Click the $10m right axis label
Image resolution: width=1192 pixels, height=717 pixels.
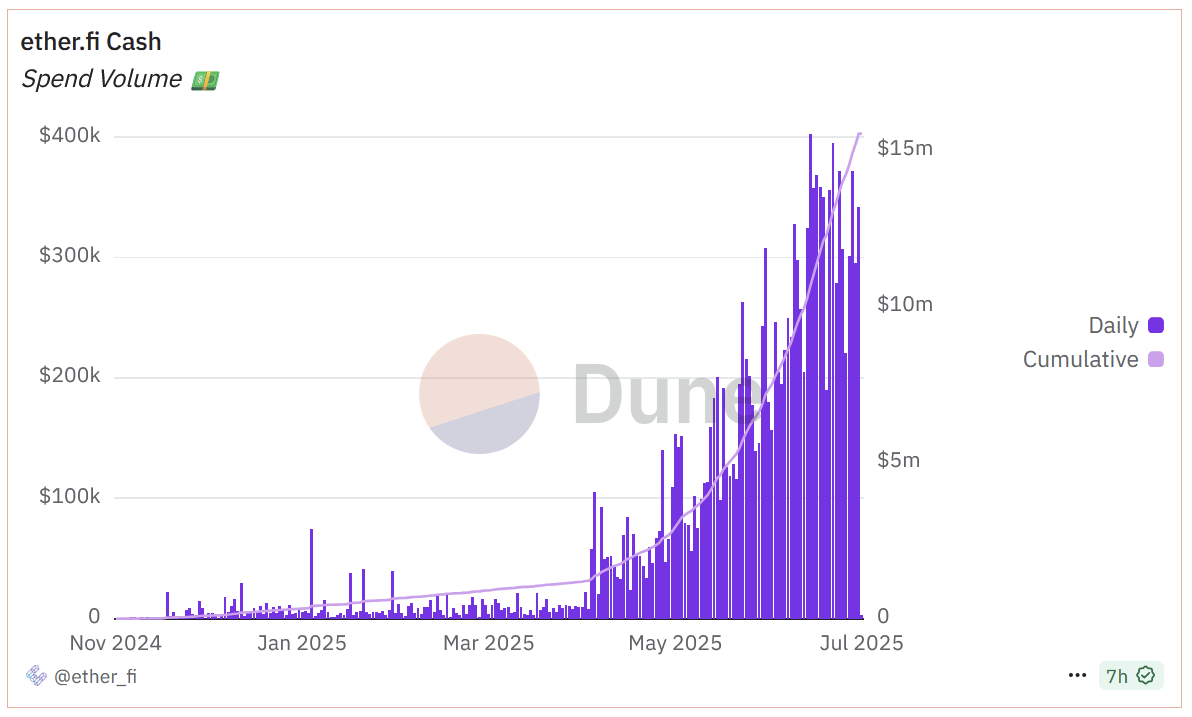click(905, 304)
